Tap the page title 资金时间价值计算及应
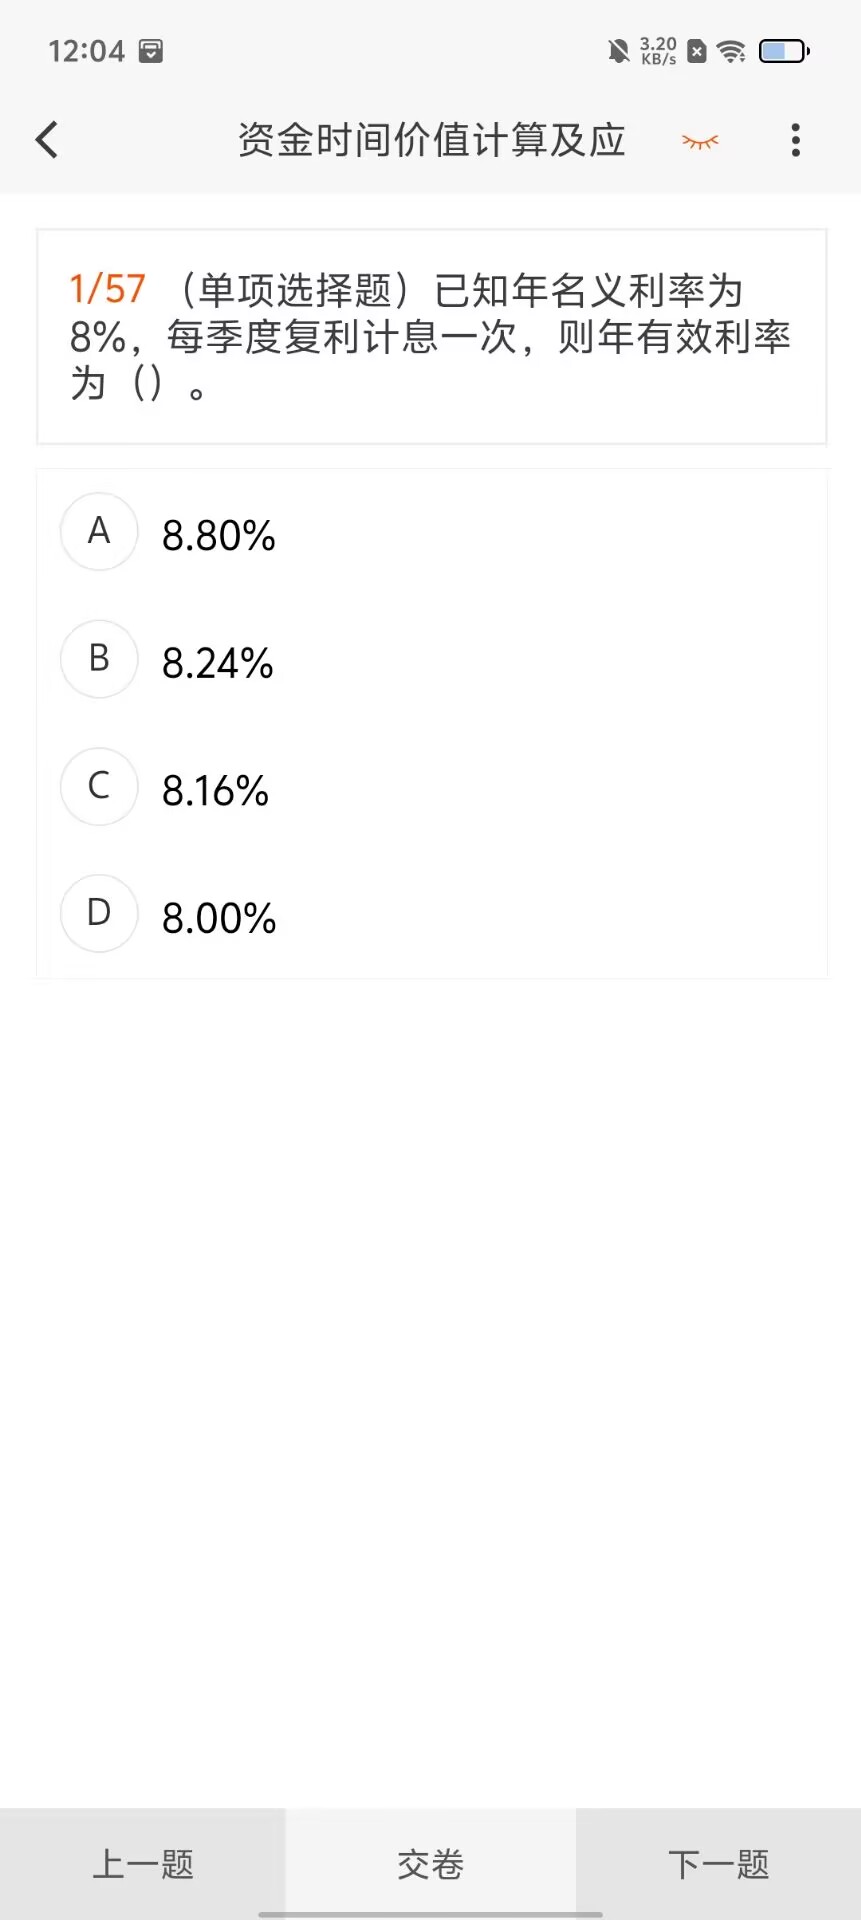Screen dimensions: 861x1920 pyautogui.click(x=432, y=140)
